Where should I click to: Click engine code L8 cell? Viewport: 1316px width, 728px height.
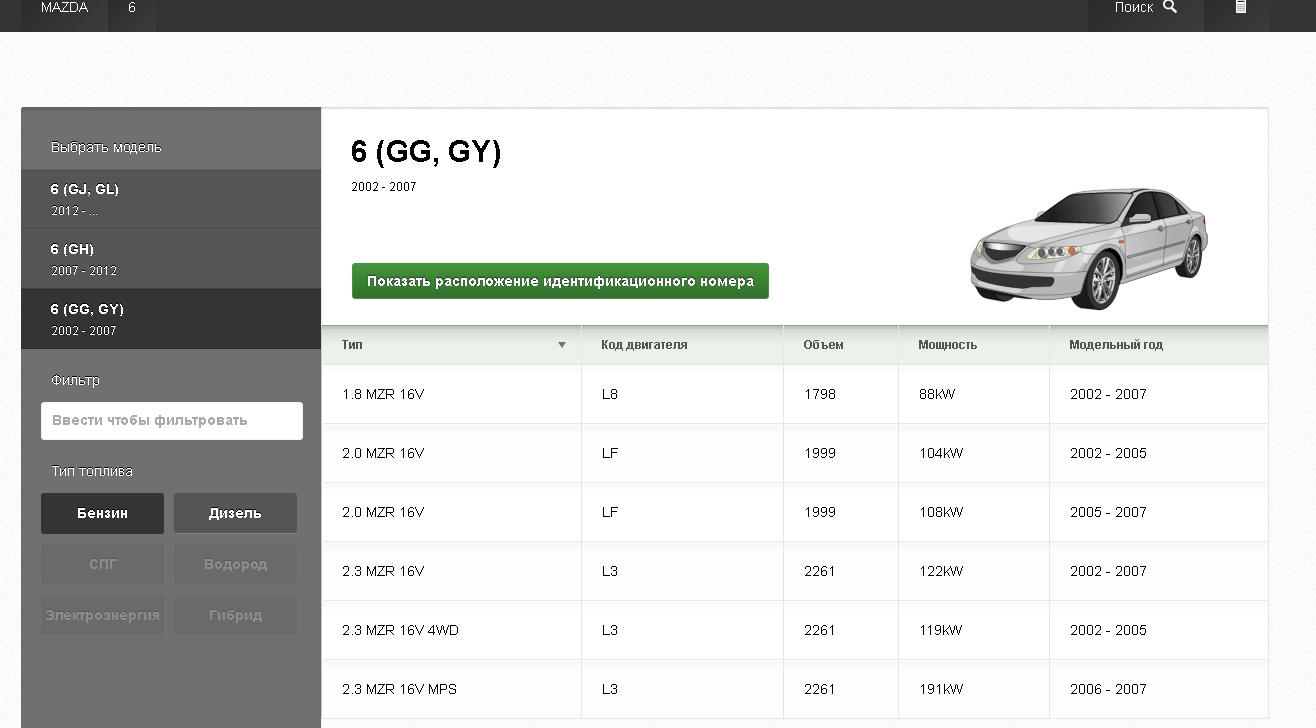point(682,394)
